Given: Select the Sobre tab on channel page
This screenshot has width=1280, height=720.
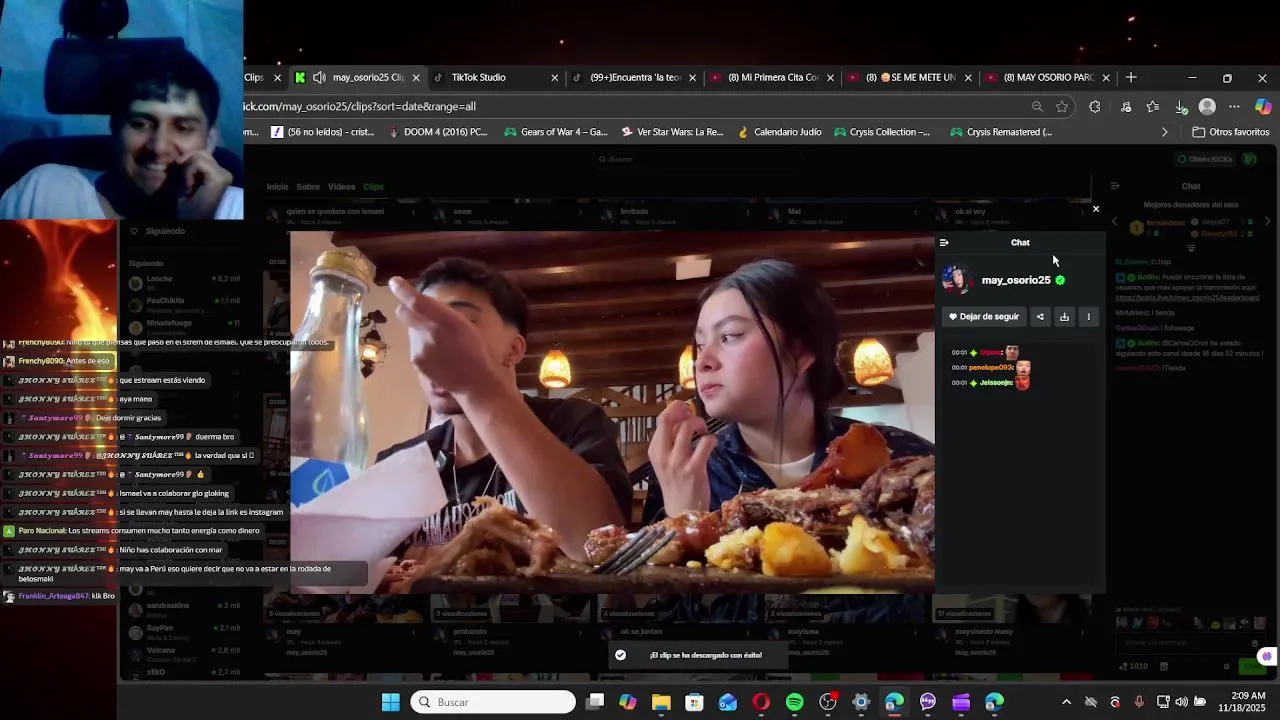Looking at the screenshot, I should (x=308, y=187).
